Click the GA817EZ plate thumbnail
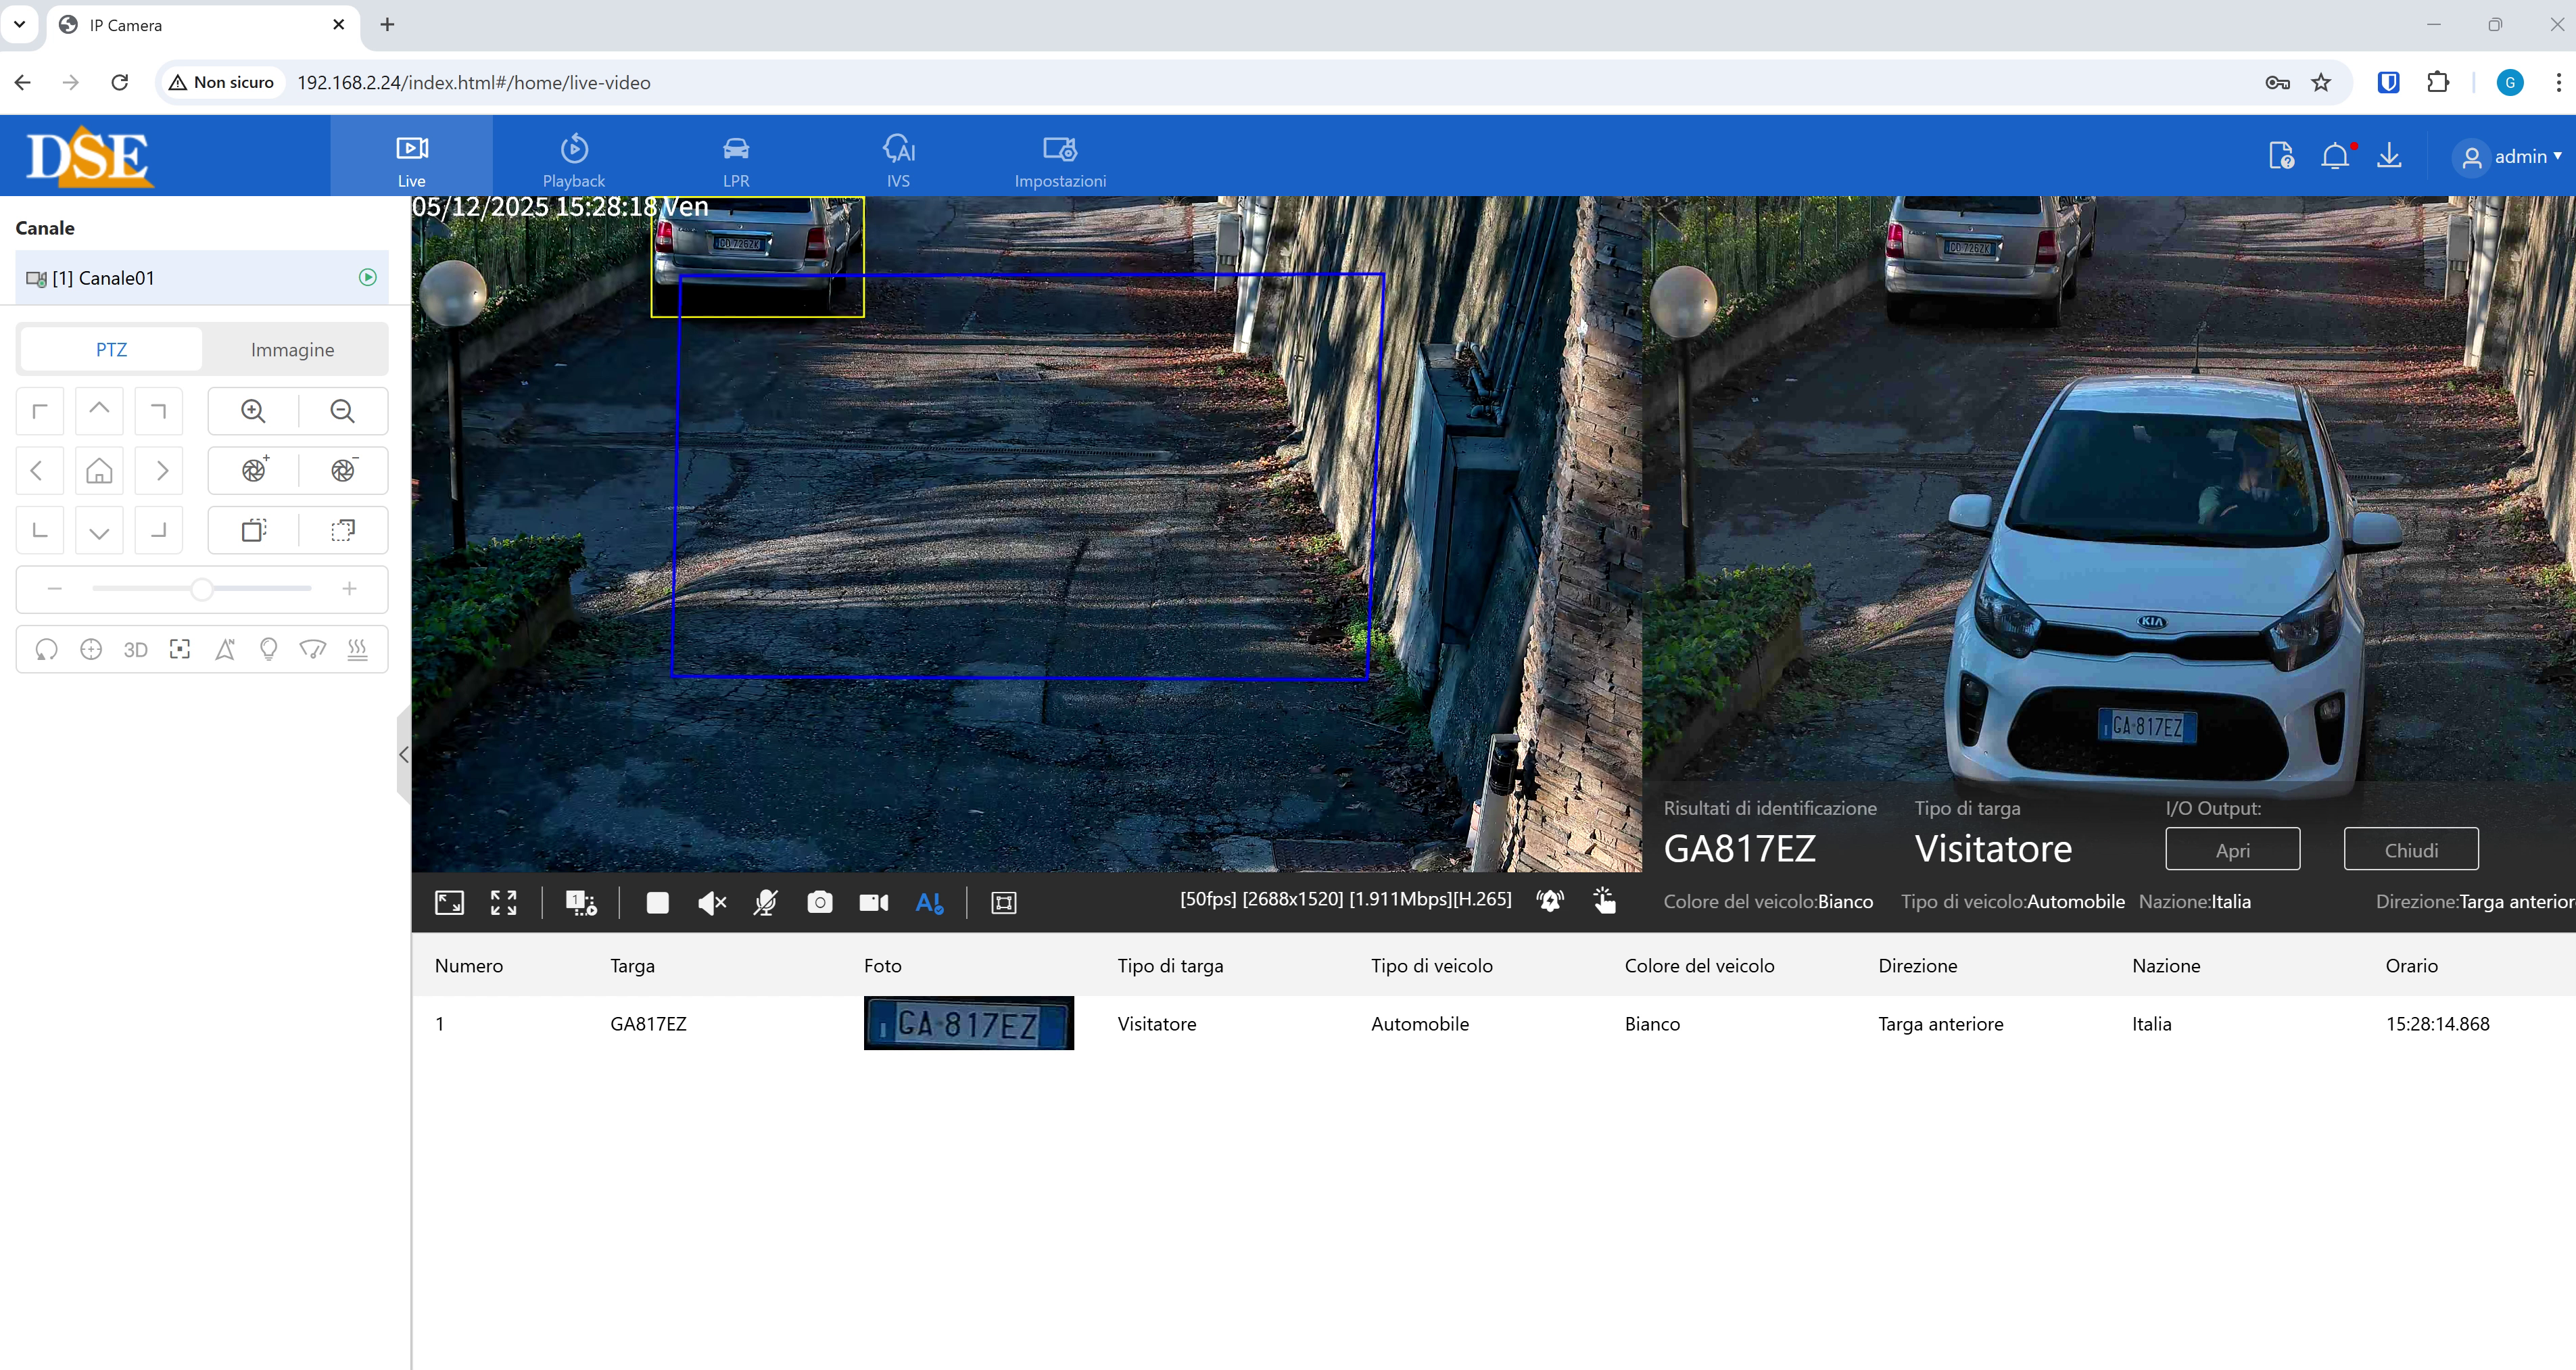Image resolution: width=2576 pixels, height=1370 pixels. pyautogui.click(x=967, y=1023)
